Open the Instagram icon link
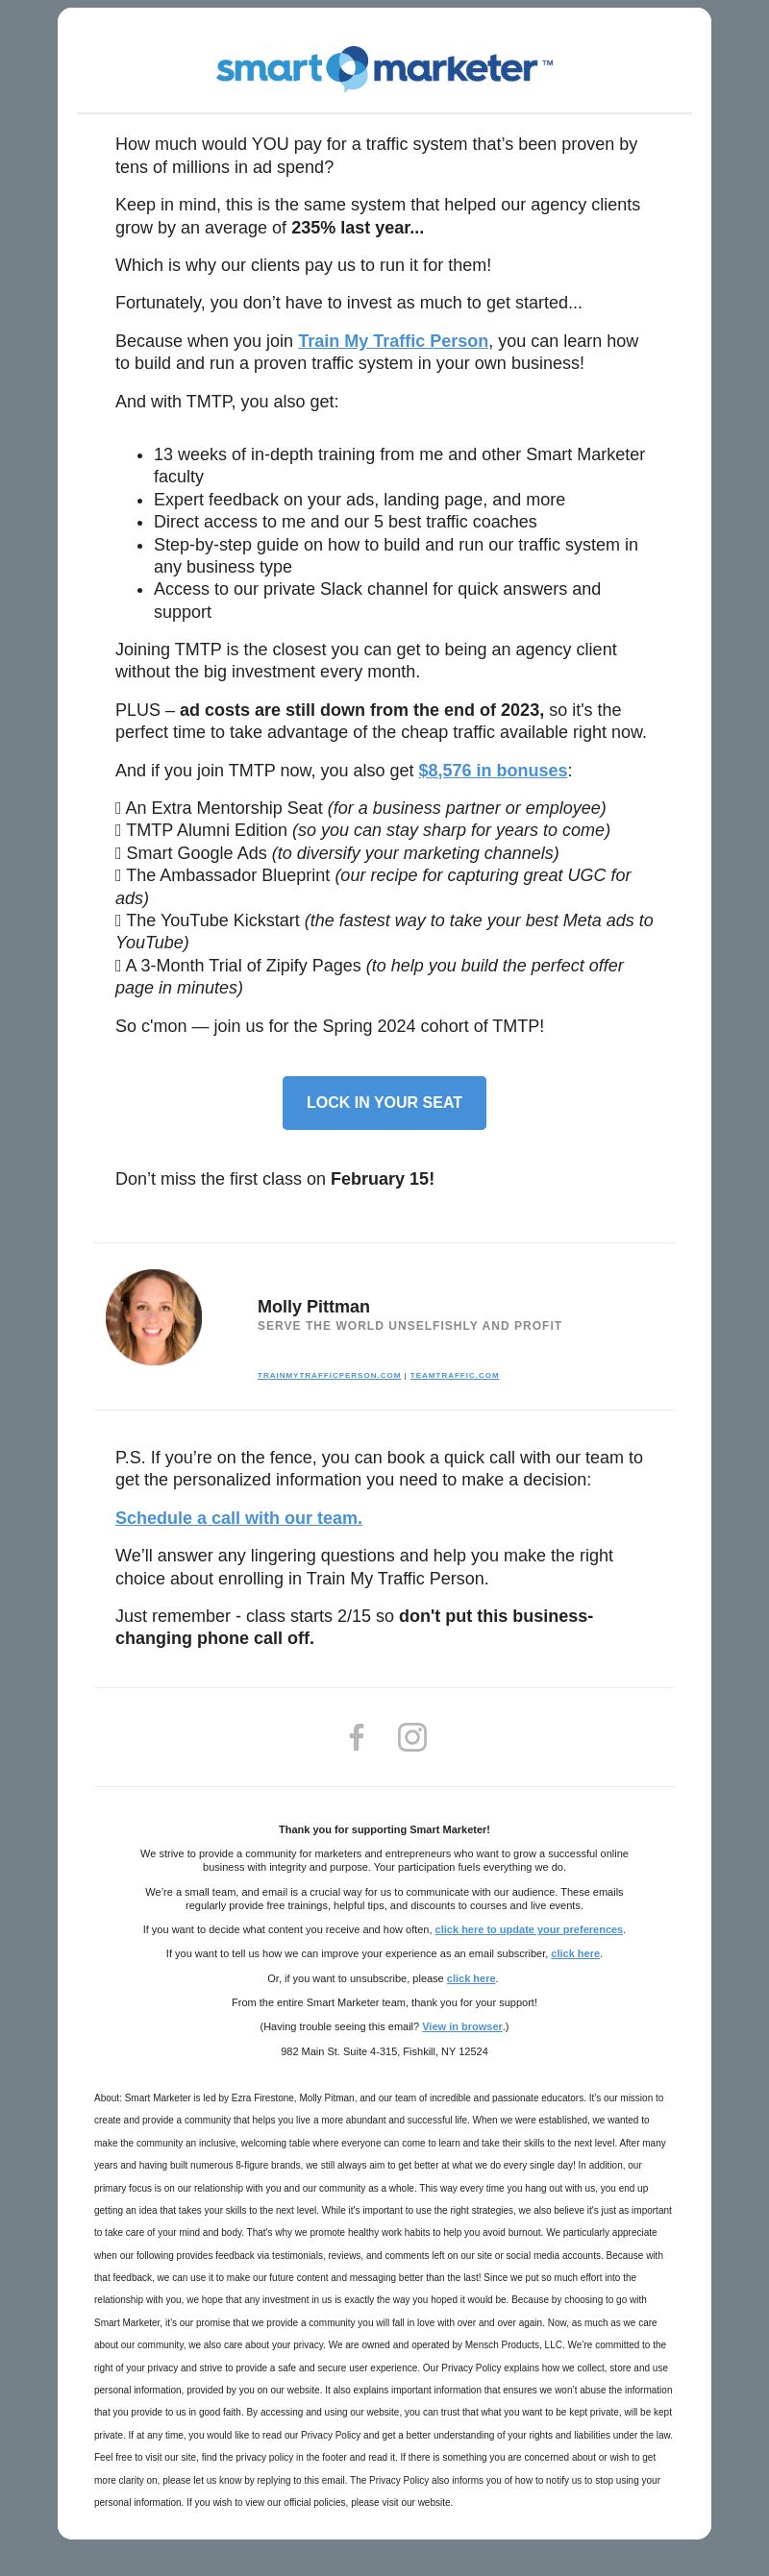 click(412, 1737)
